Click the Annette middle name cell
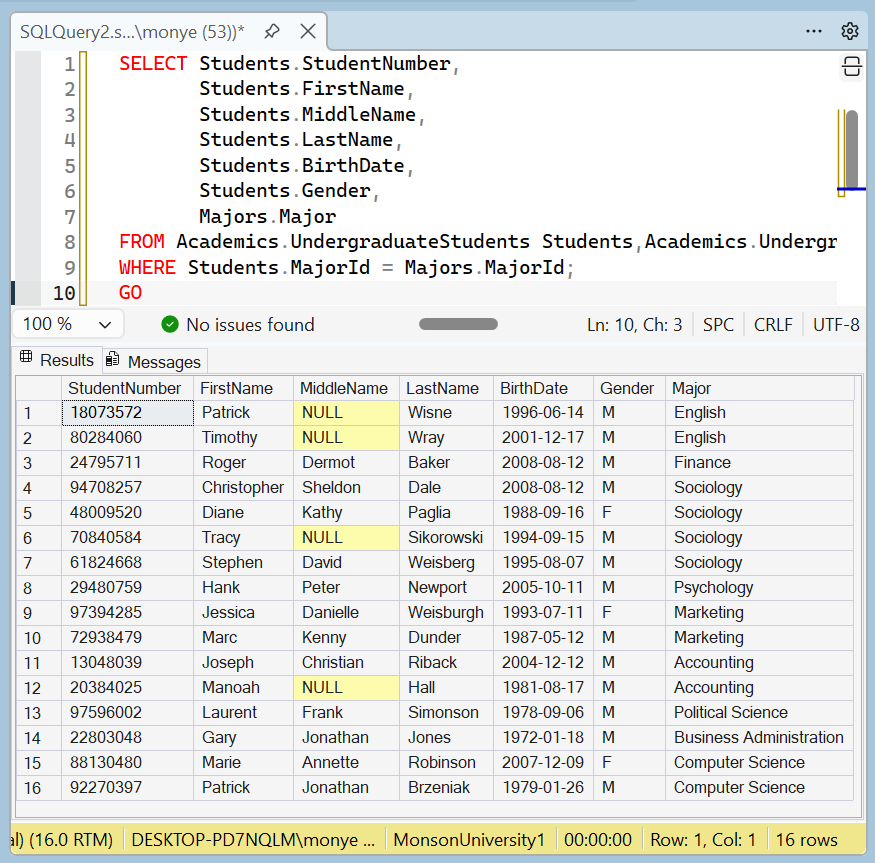Screen dimensions: 875x863 point(346,763)
